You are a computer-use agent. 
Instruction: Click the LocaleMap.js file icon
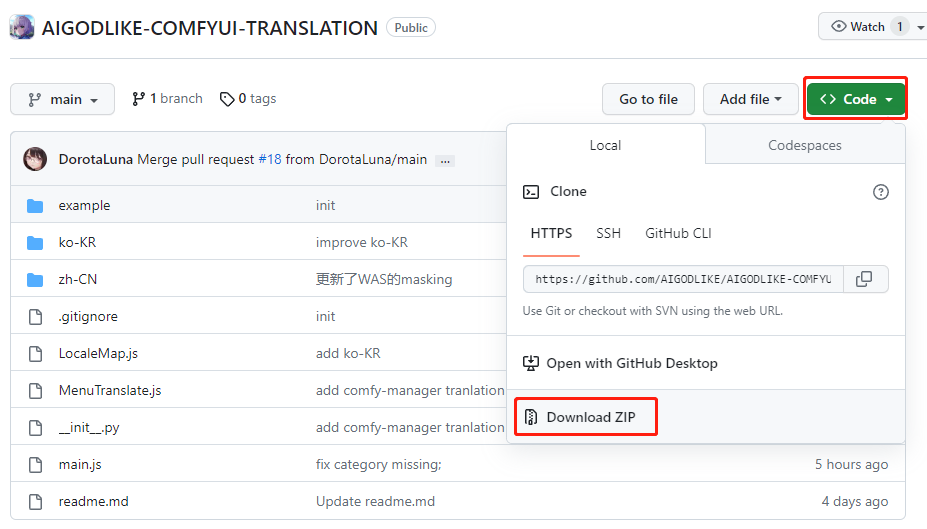point(35,353)
